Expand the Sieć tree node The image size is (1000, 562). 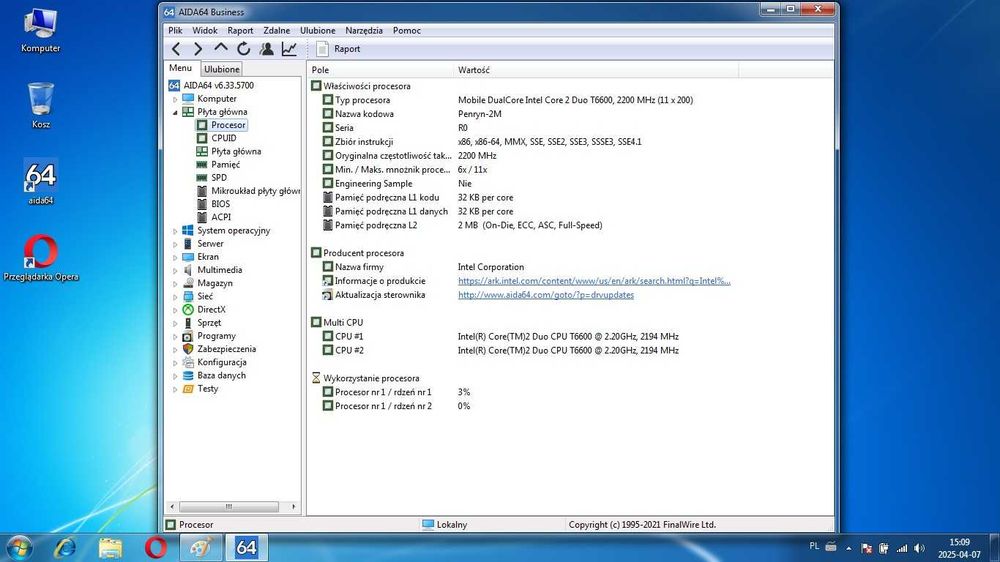pos(175,297)
